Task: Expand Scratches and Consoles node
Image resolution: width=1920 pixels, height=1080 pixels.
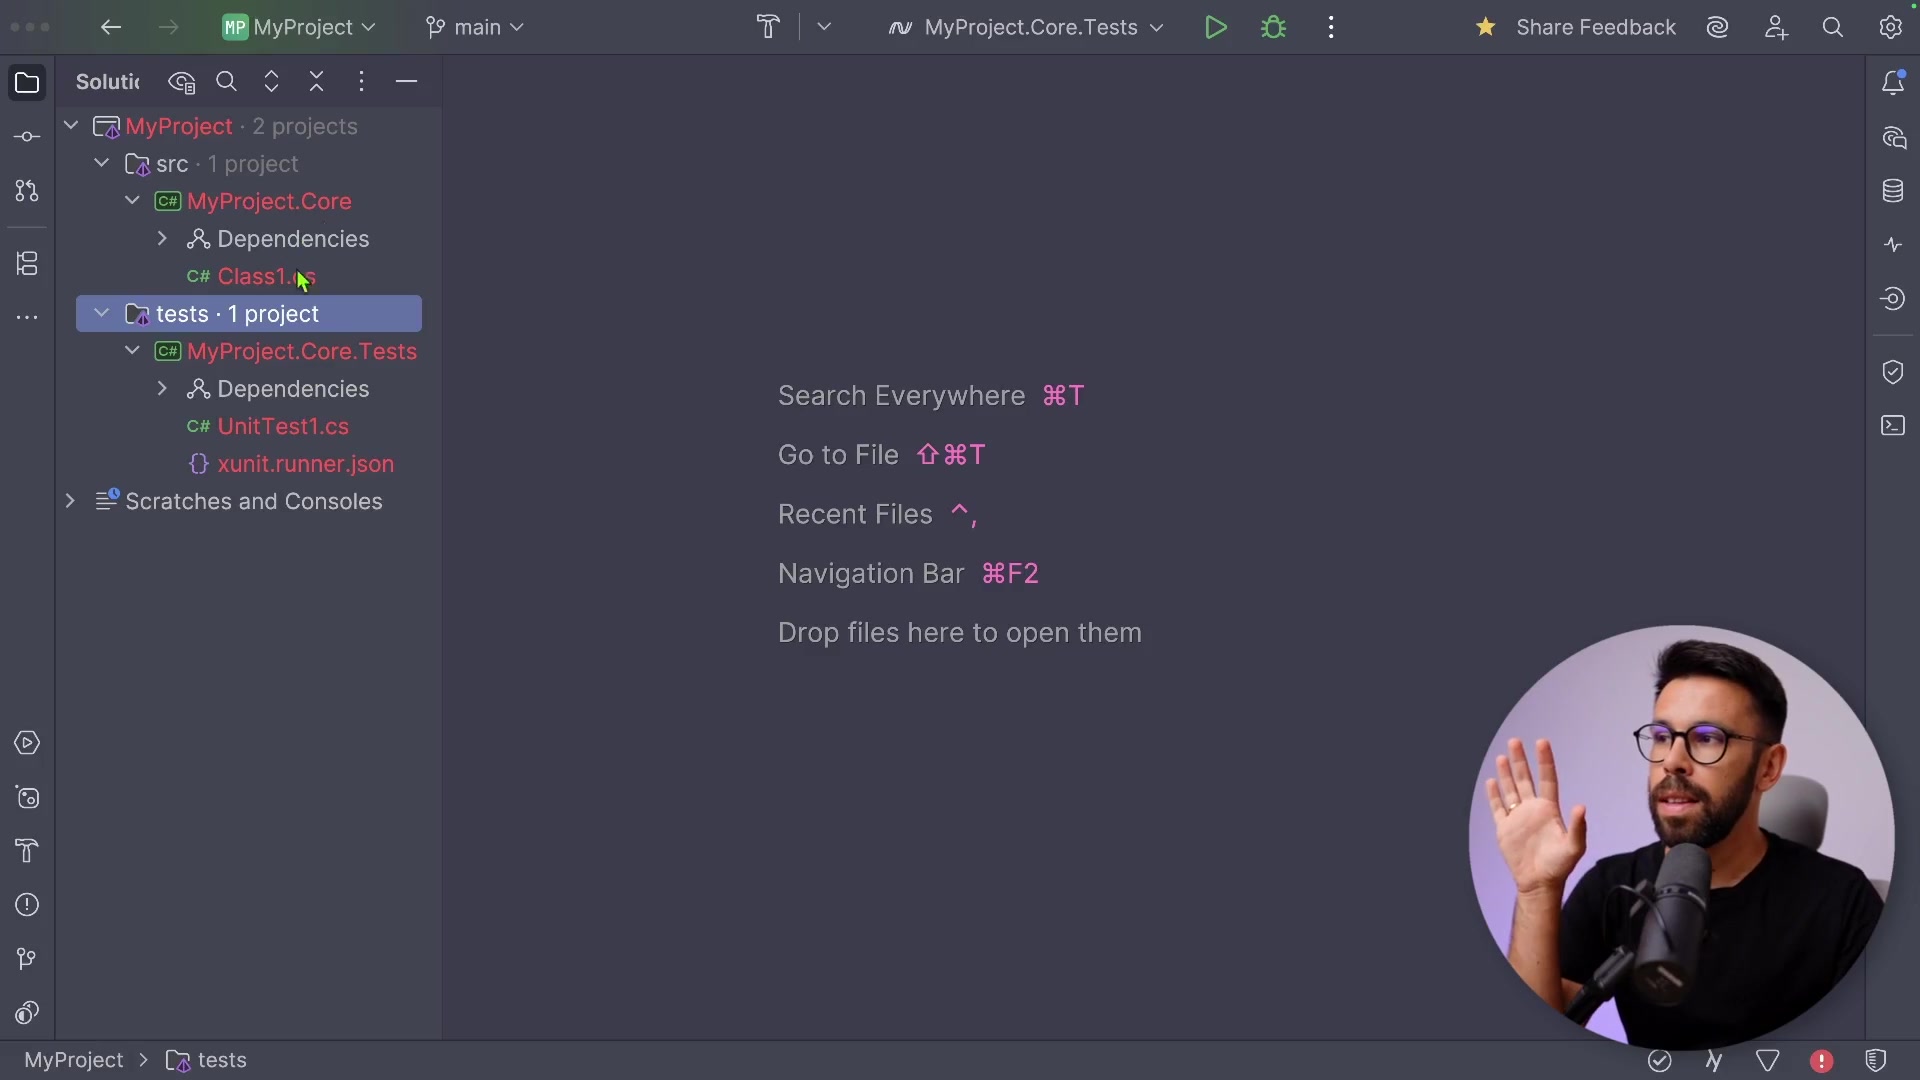Action: pos(70,501)
